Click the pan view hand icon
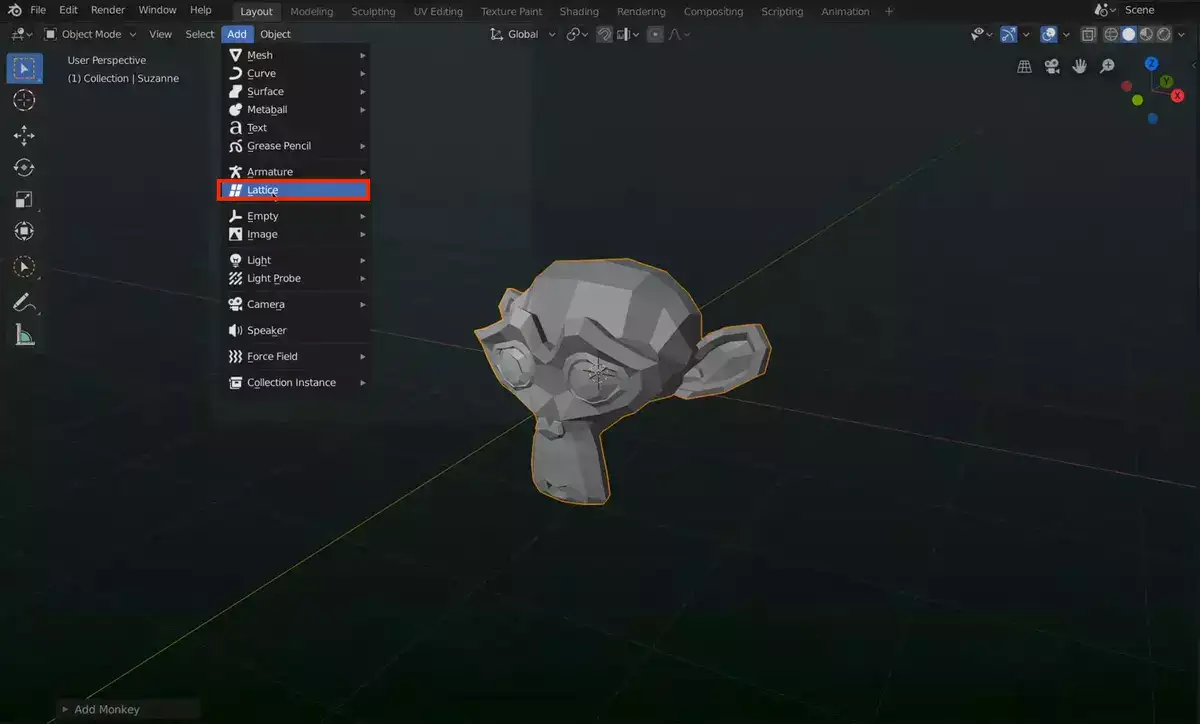Image resolution: width=1200 pixels, height=724 pixels. [1080, 67]
